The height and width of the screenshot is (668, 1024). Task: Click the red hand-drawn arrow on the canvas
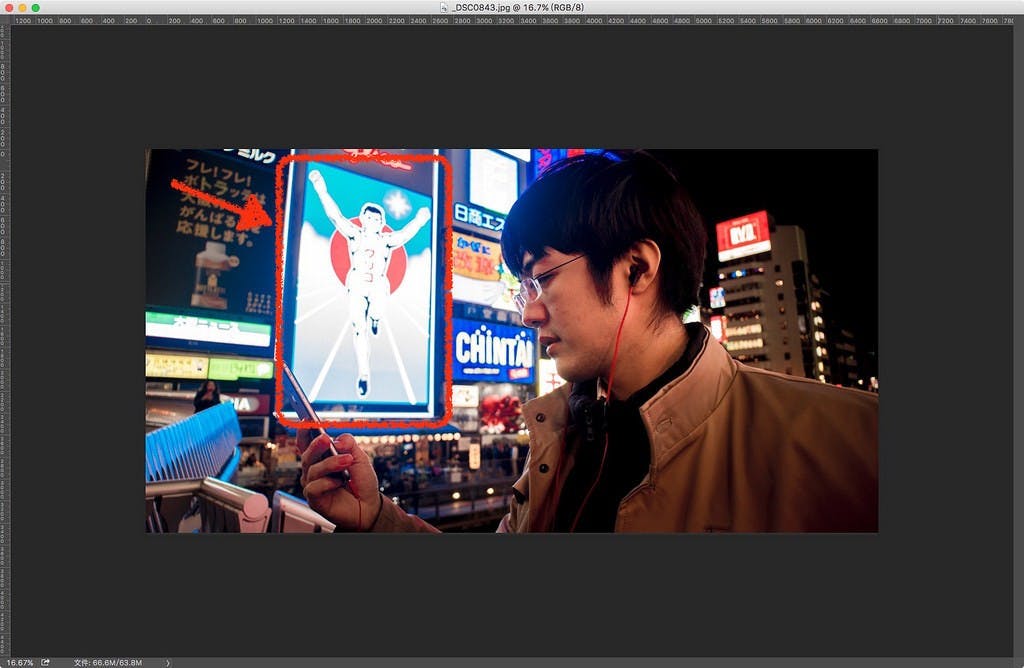coord(222,203)
